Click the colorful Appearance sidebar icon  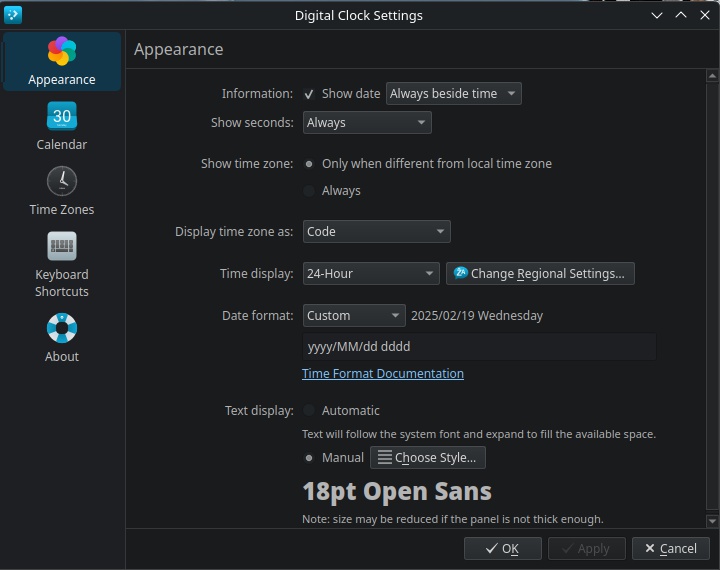[62, 51]
